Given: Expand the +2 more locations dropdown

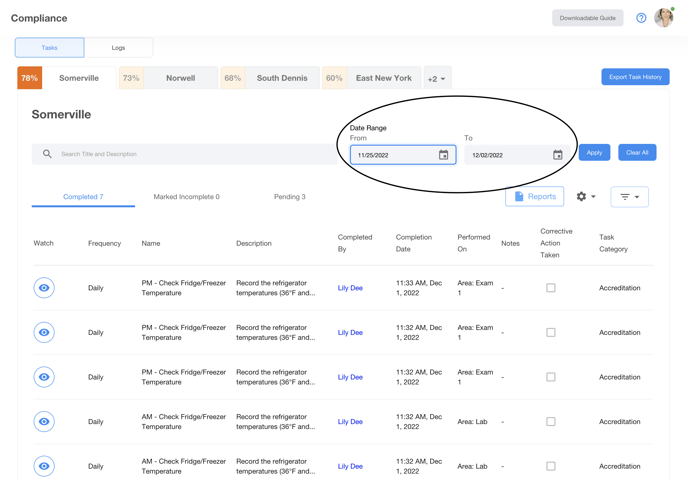Looking at the screenshot, I should (x=437, y=78).
